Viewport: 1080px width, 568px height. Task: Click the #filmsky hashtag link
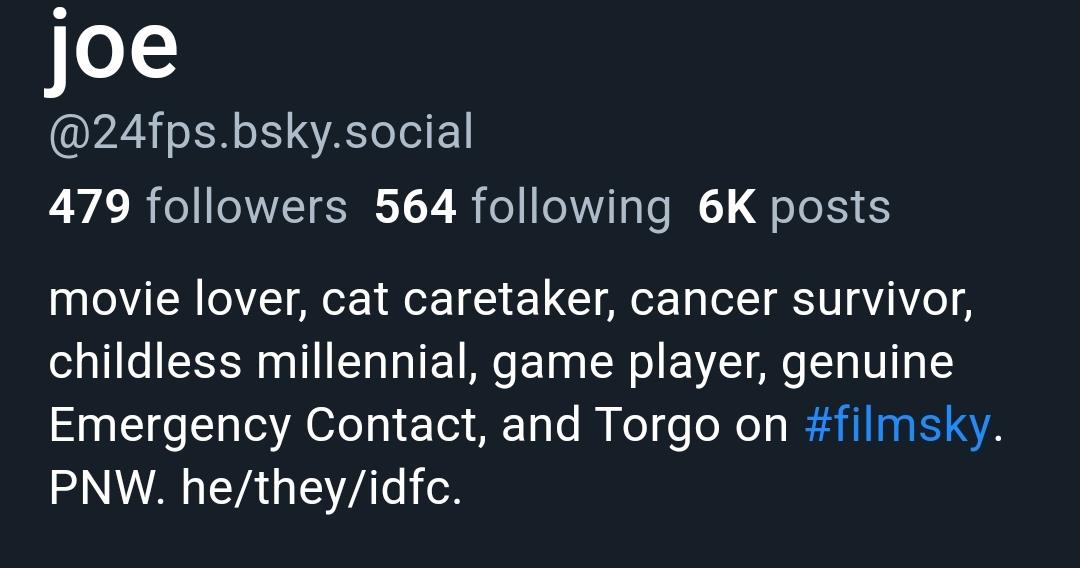[897, 426]
